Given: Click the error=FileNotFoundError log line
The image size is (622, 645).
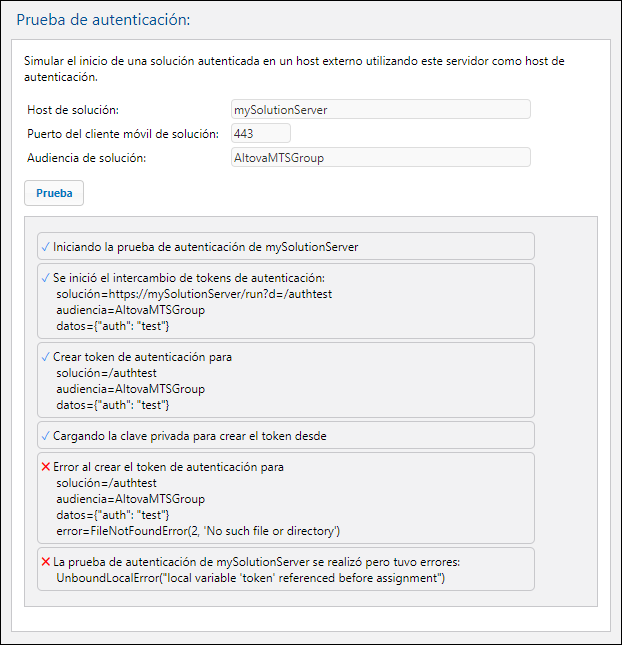Looking at the screenshot, I should [200, 530].
